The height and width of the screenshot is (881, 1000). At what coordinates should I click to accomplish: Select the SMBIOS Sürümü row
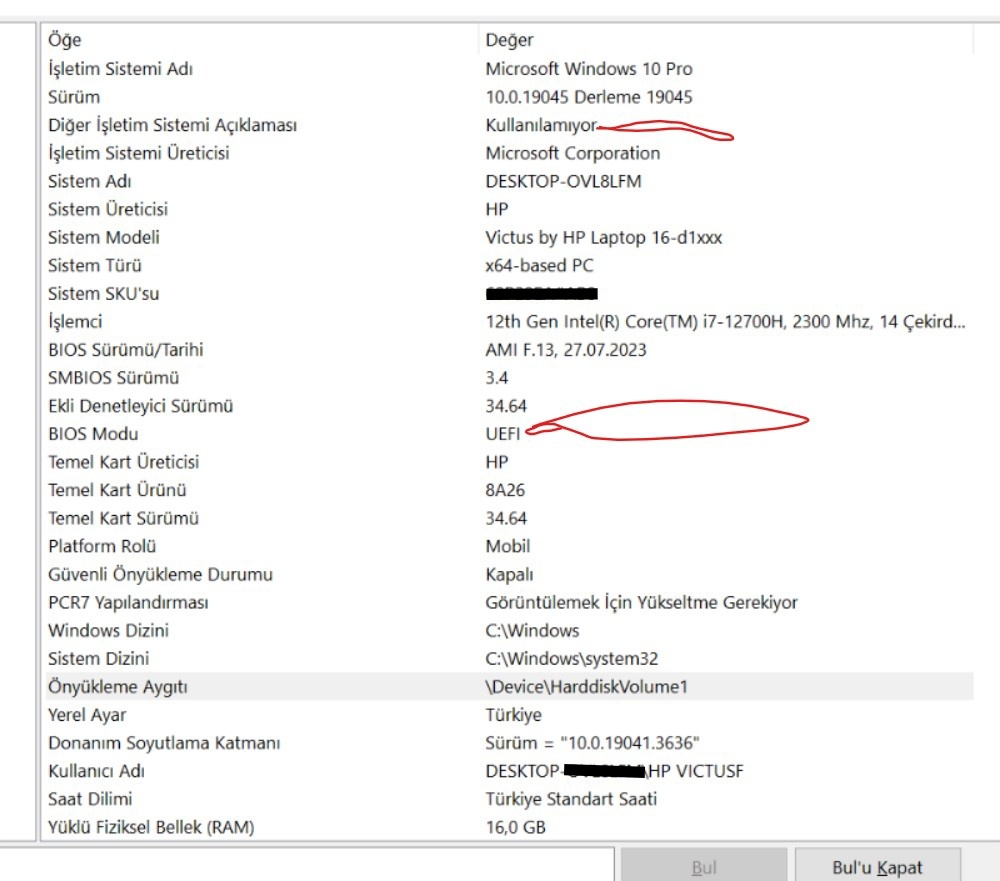(x=114, y=378)
